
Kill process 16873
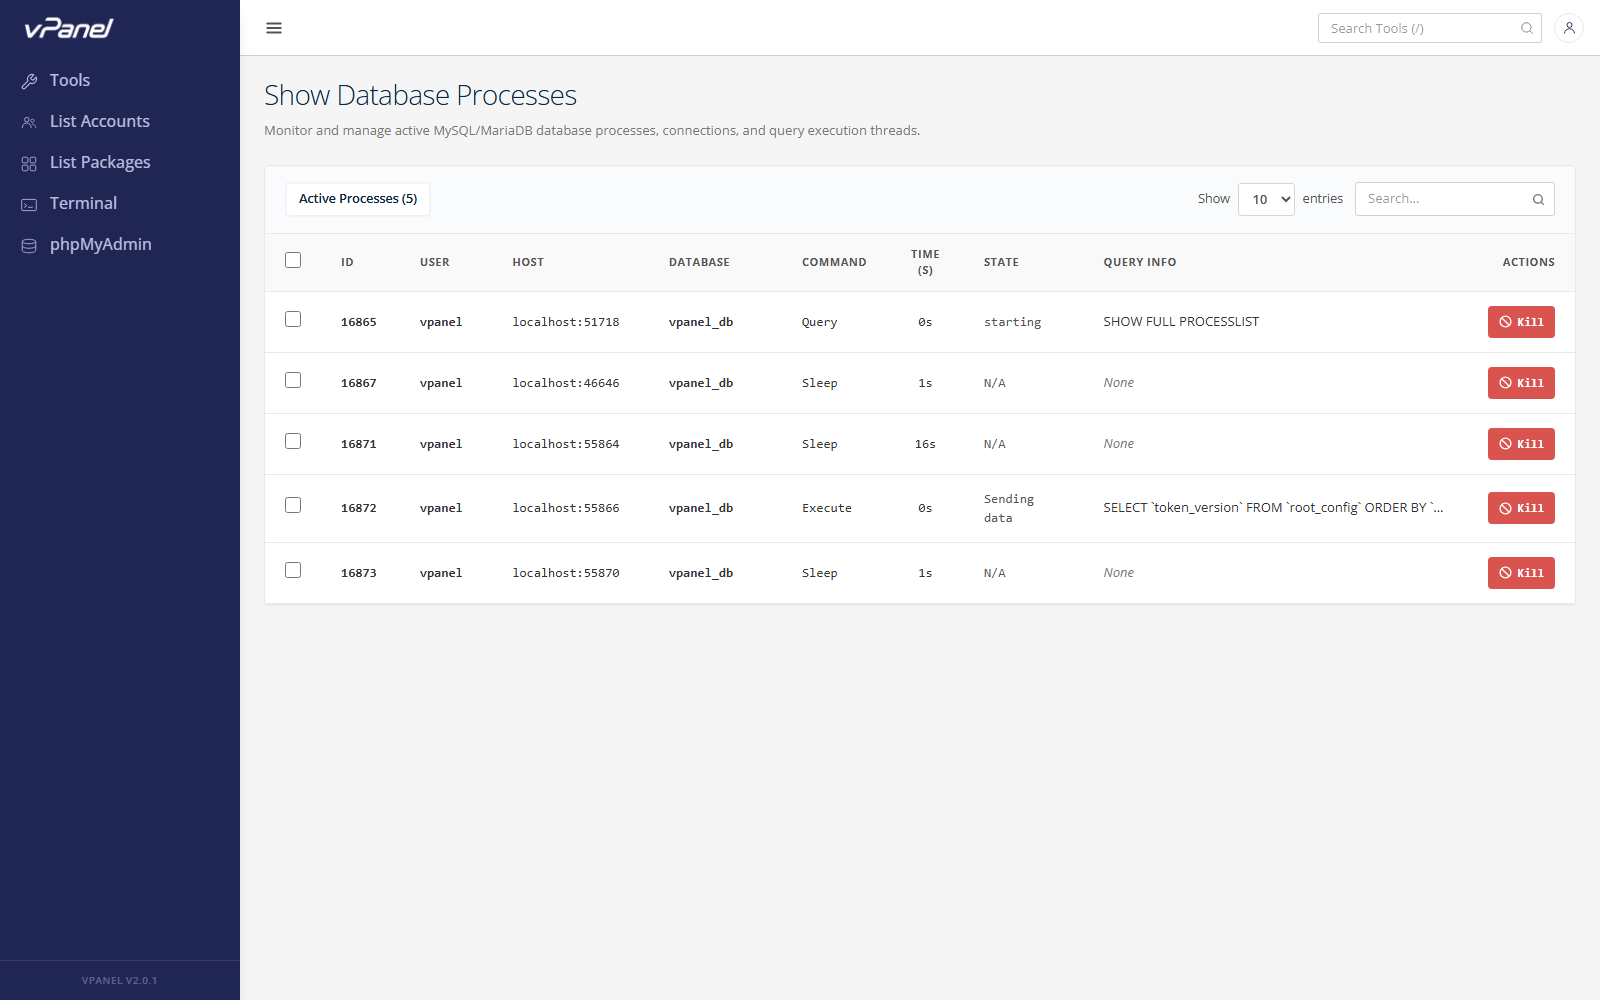[1521, 573]
